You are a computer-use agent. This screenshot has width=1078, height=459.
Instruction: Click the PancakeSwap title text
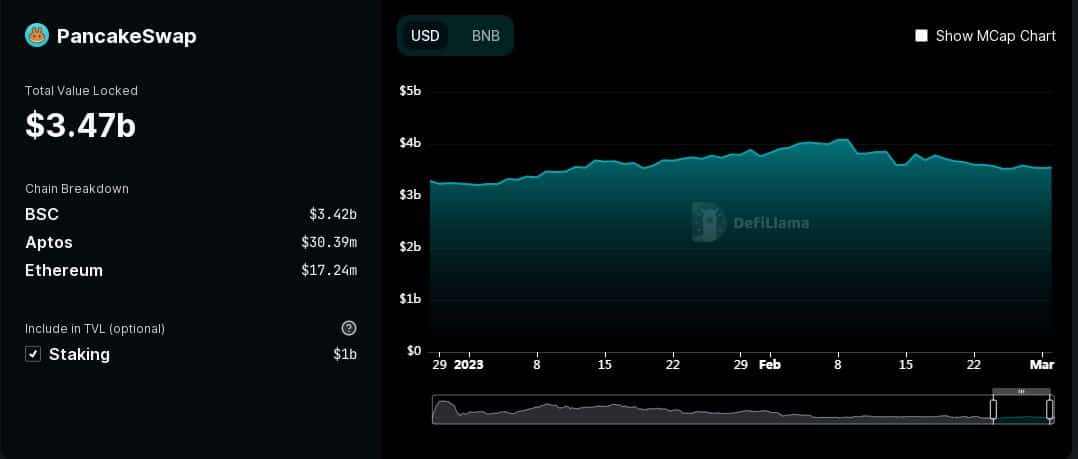(x=126, y=36)
